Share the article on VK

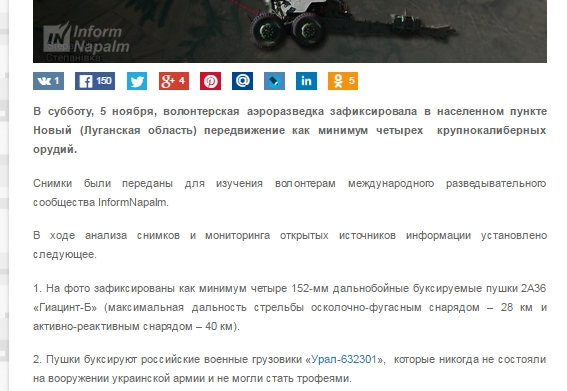point(48,81)
